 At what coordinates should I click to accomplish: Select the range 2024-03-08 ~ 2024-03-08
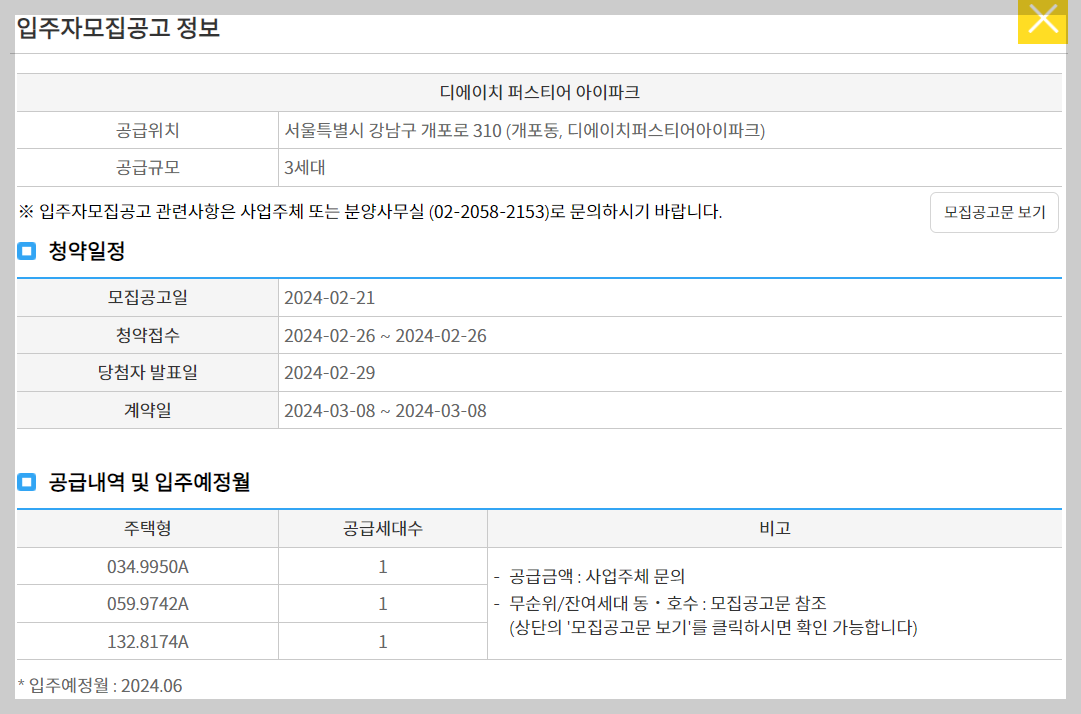point(385,411)
